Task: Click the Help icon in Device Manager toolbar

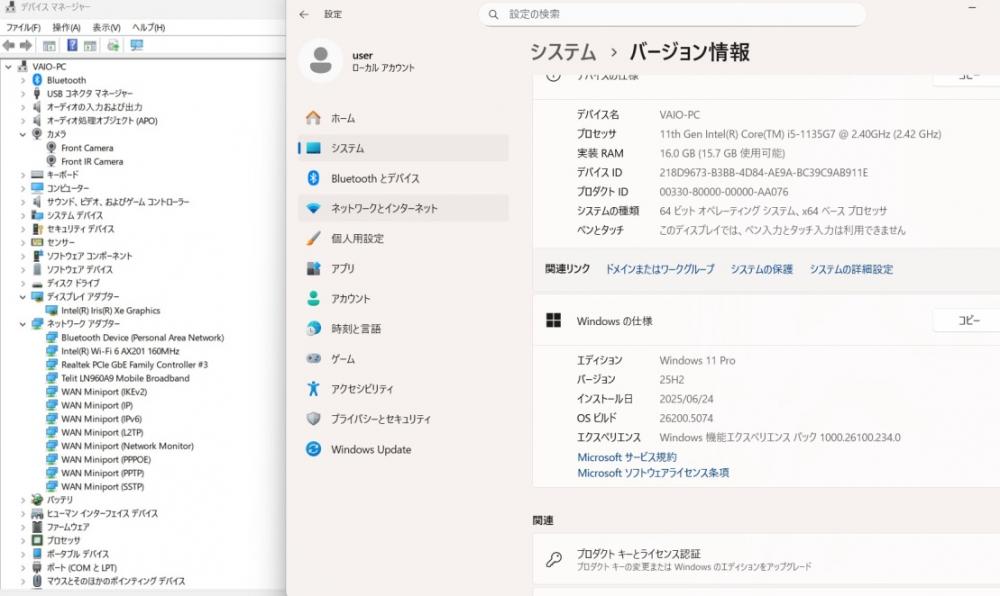Action: coord(72,45)
